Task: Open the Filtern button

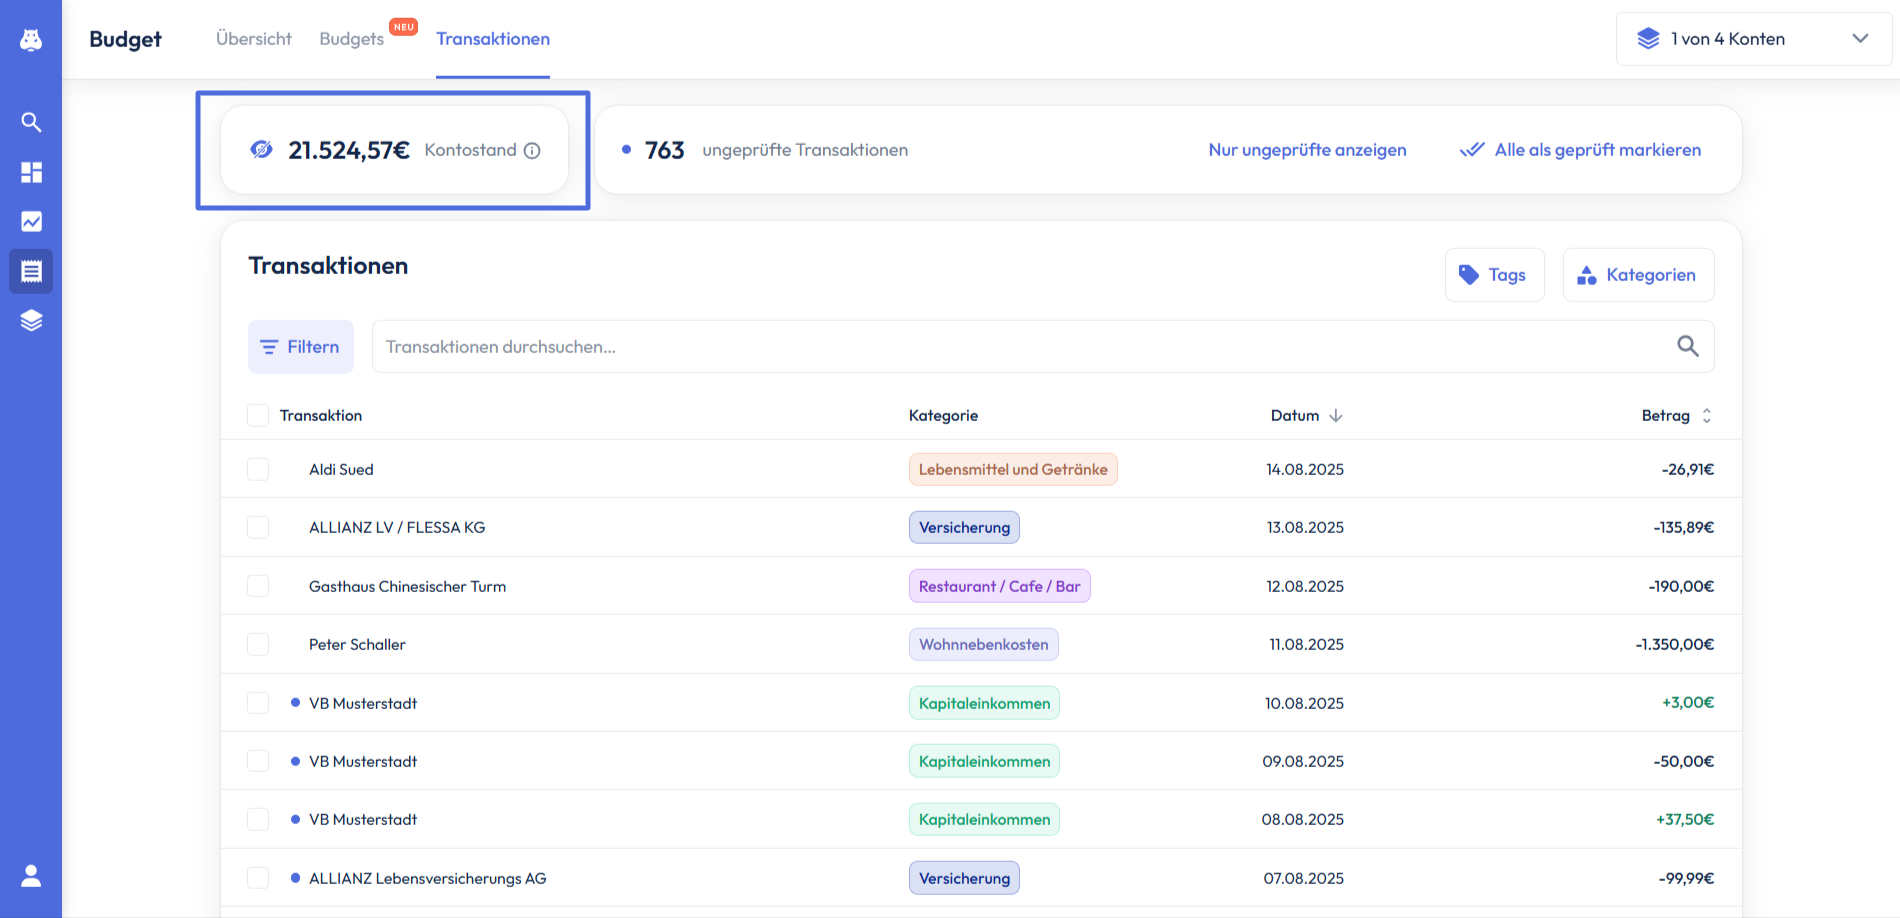Action: [x=301, y=347]
